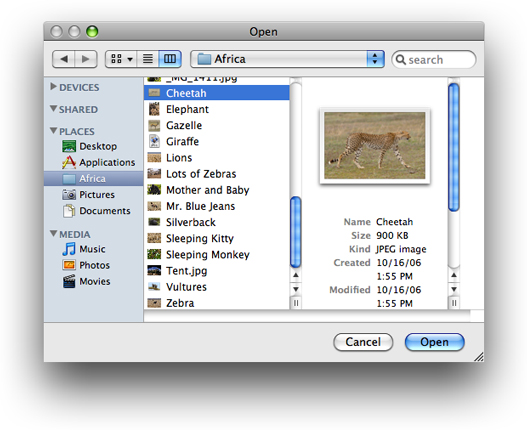This screenshot has height=430, width=527.
Task: Expand the DEVICES section
Action: pos(53,87)
